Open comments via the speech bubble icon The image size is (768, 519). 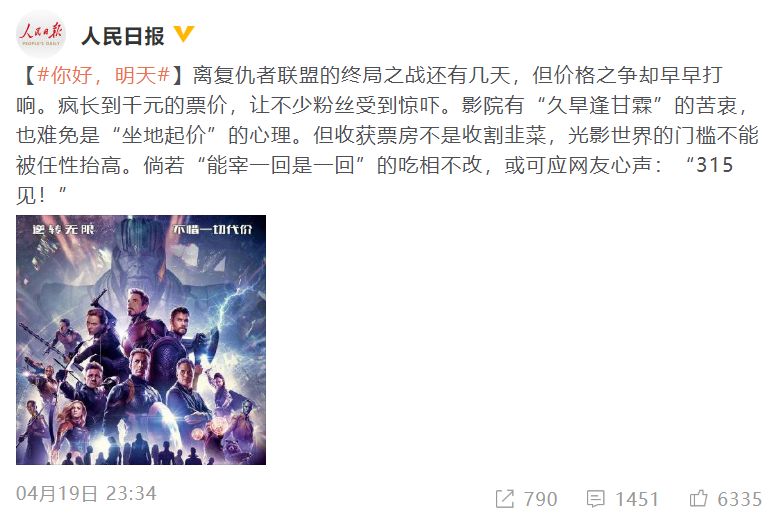[x=596, y=499]
